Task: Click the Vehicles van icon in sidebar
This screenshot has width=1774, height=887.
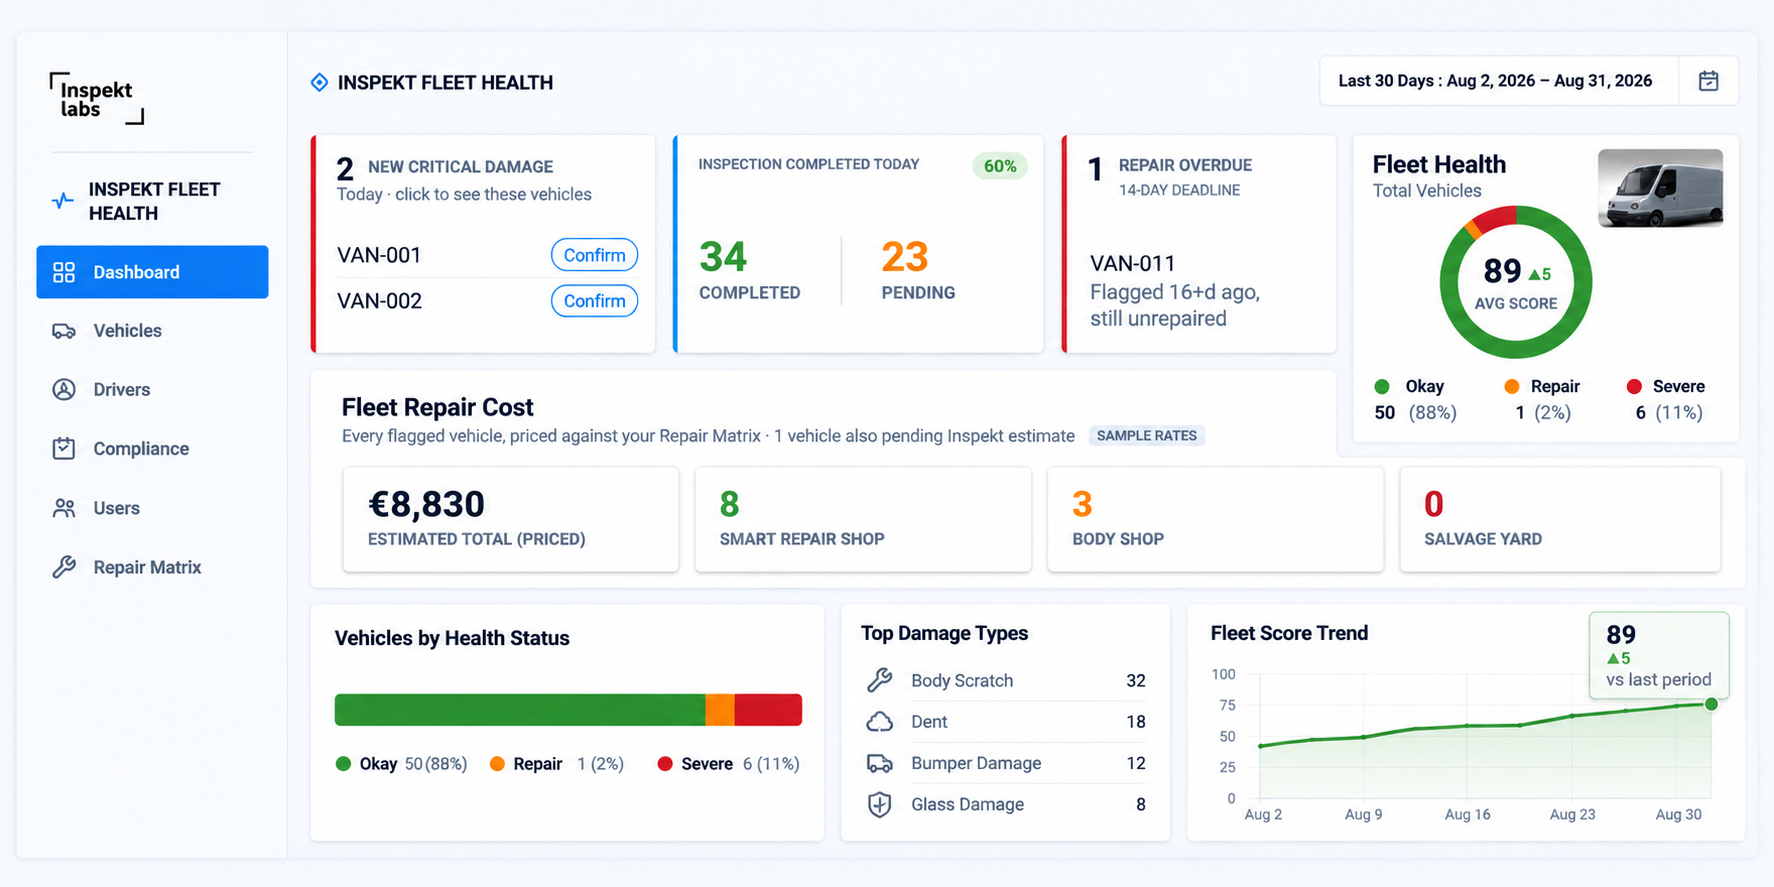Action: (64, 331)
